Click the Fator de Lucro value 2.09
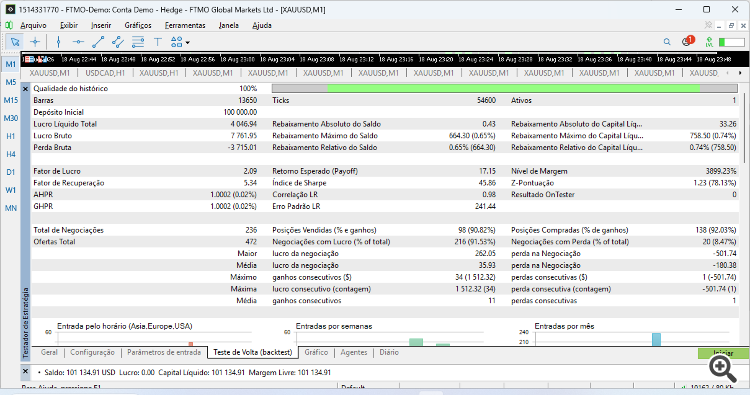The width and height of the screenshot is (750, 395). pos(250,171)
